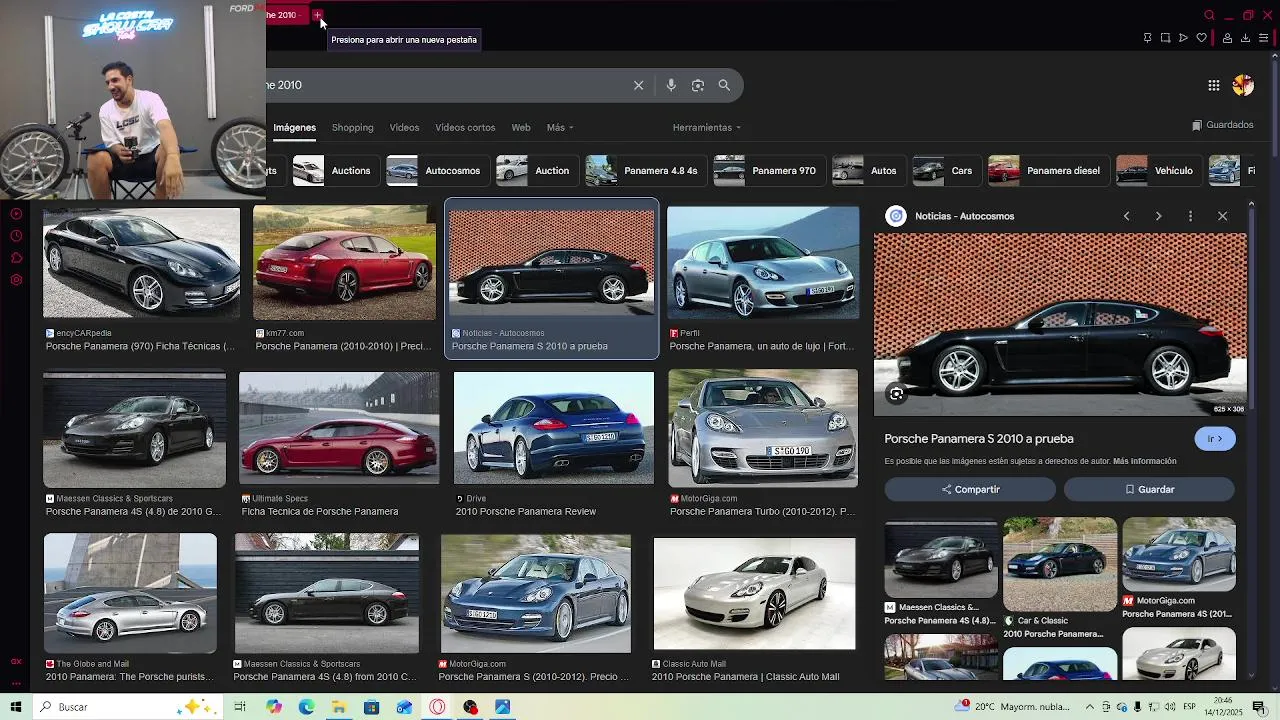Open the Porsche Panamera S 2010 a prueba title
This screenshot has height=720, width=1280.
979,439
